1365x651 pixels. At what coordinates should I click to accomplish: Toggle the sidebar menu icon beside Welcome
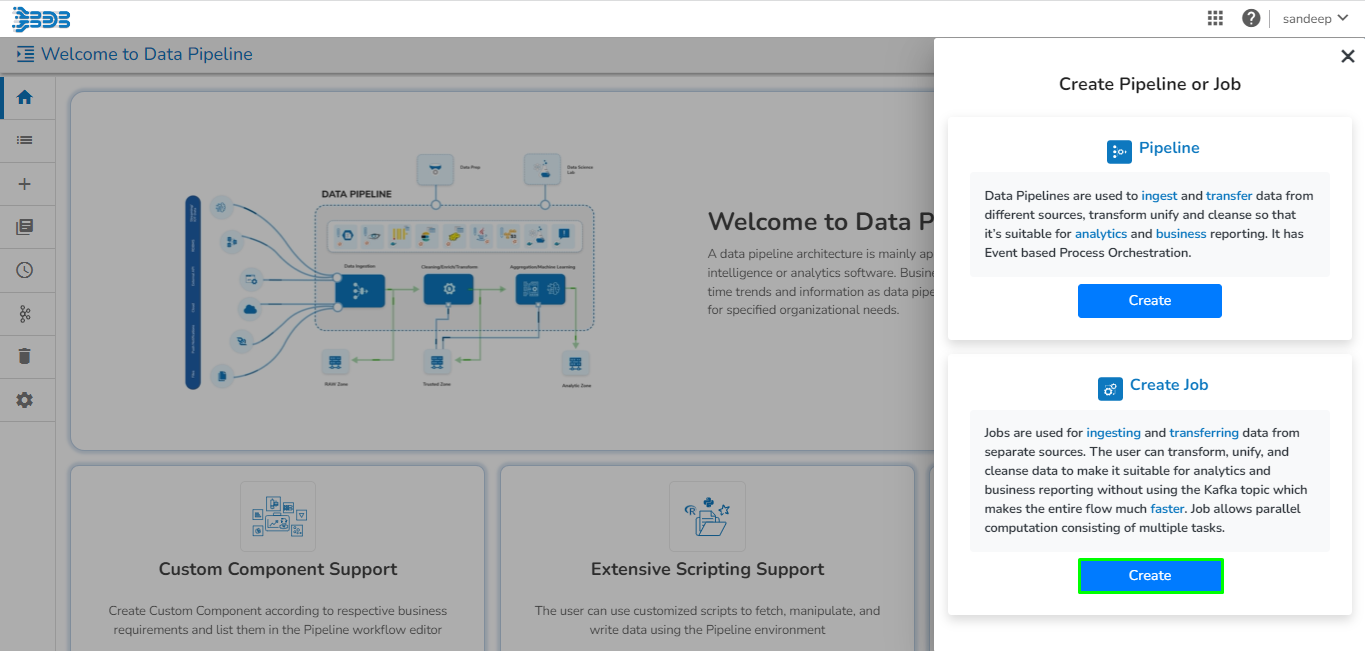[25, 54]
